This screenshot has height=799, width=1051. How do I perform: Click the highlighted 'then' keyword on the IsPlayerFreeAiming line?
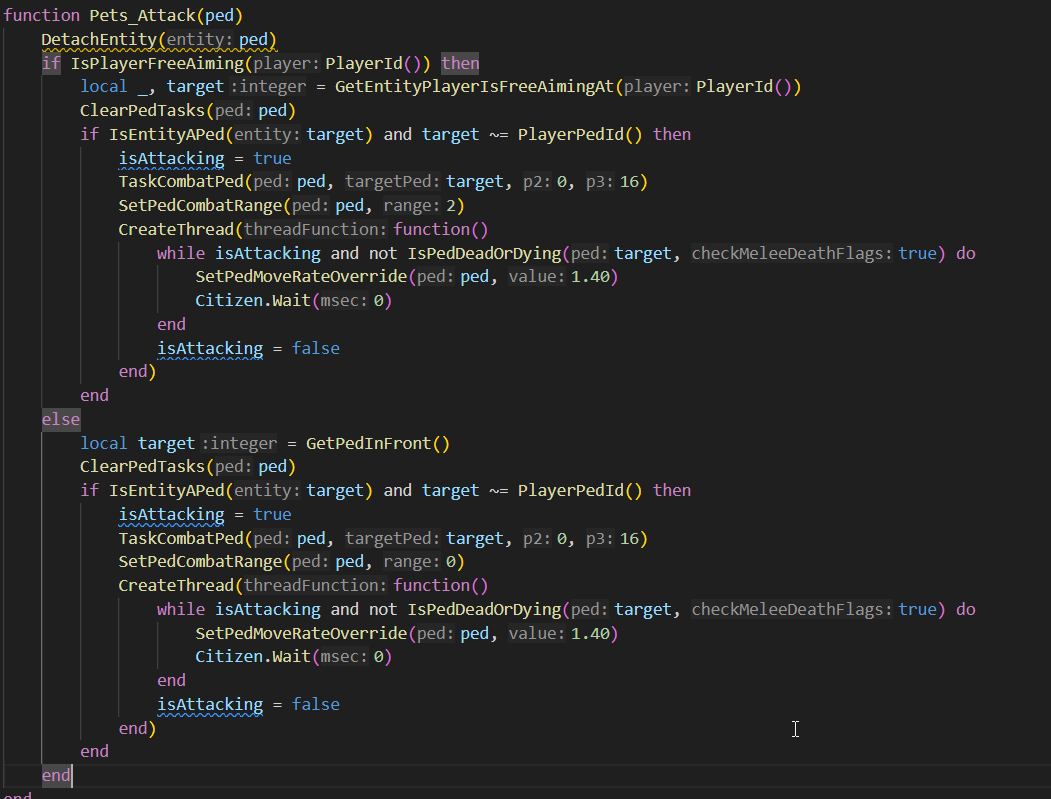pyautogui.click(x=460, y=63)
